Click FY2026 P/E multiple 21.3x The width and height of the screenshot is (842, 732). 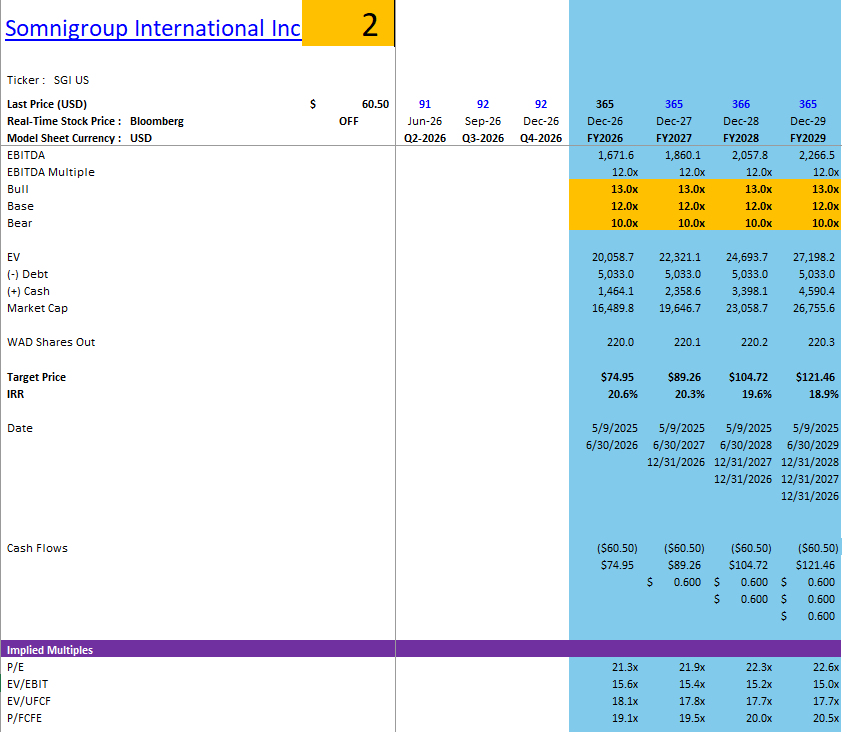(x=625, y=667)
